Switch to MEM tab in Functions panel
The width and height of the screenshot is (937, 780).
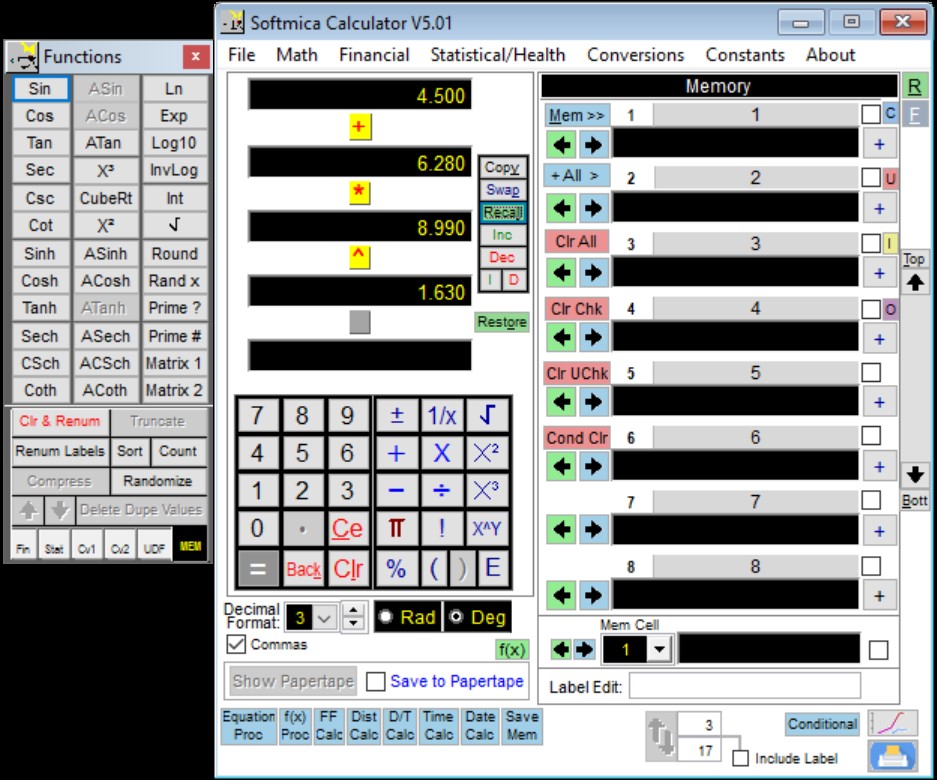click(x=190, y=545)
